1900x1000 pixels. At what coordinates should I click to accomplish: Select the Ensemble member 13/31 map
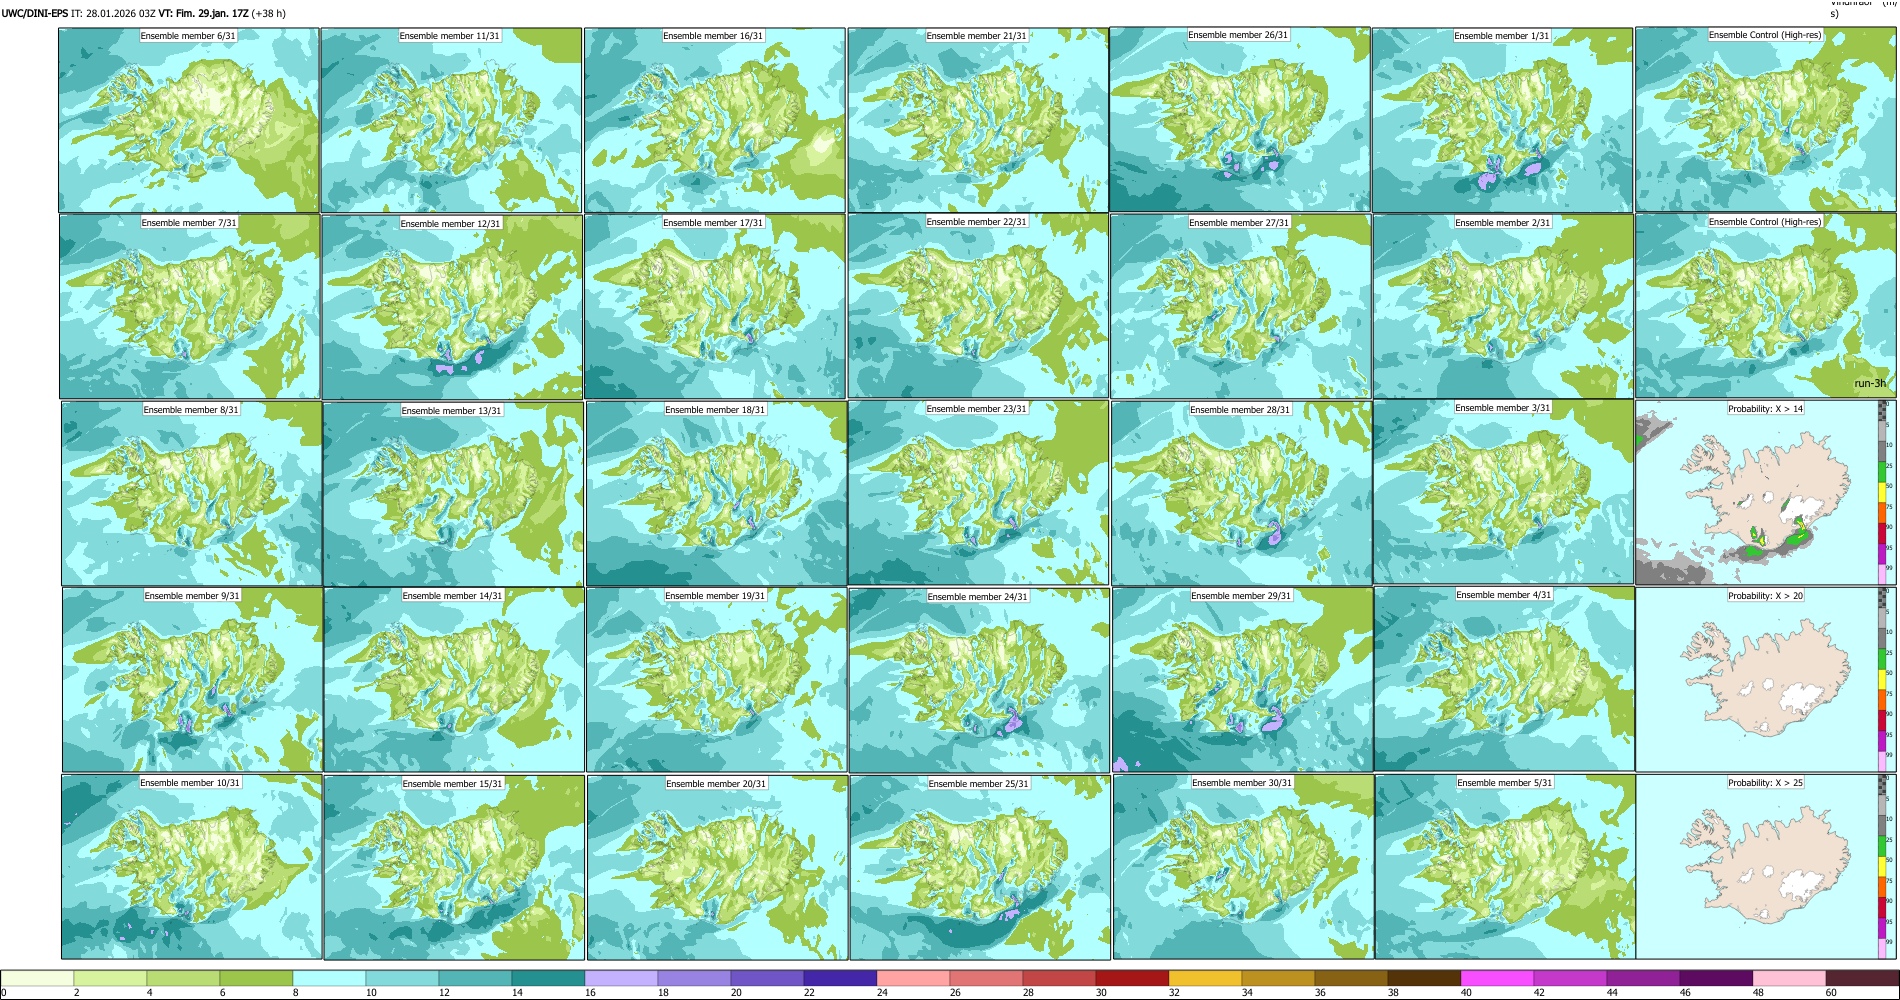coord(453,494)
